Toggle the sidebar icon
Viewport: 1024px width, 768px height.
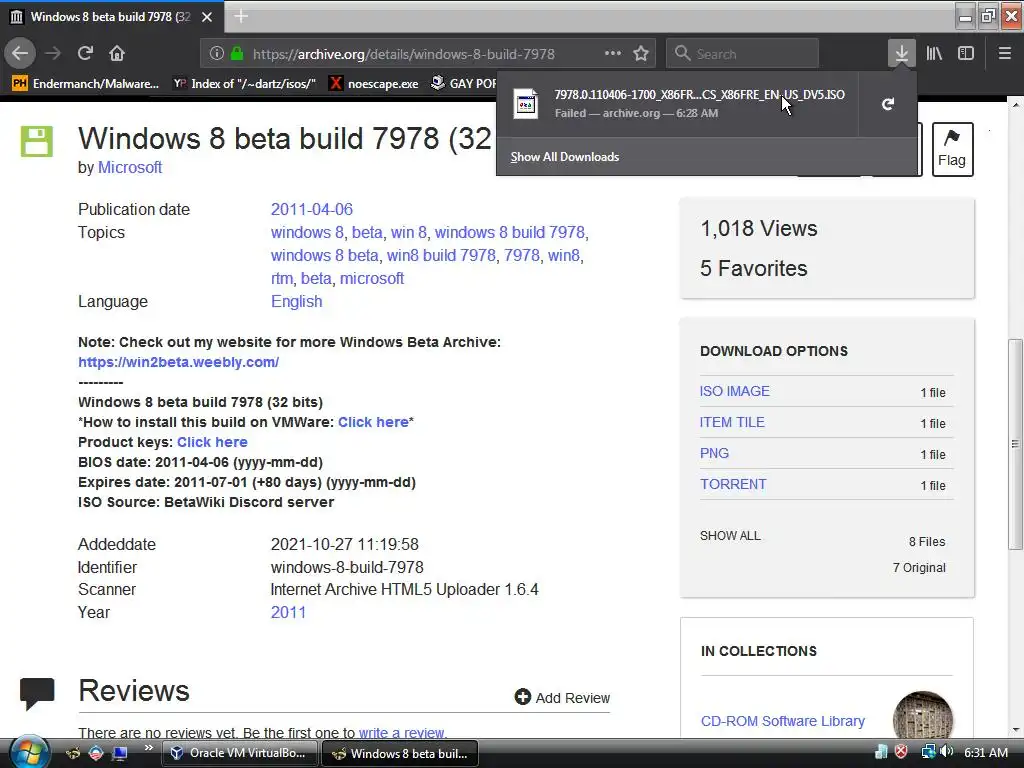[966, 54]
